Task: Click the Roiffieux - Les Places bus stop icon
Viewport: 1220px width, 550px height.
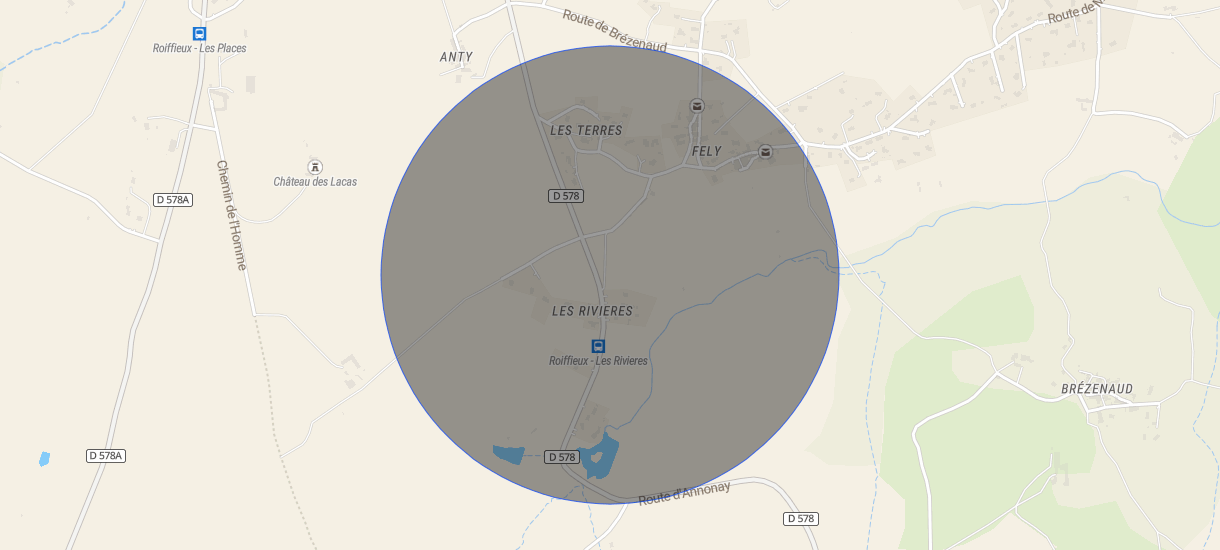Action: pos(199,33)
